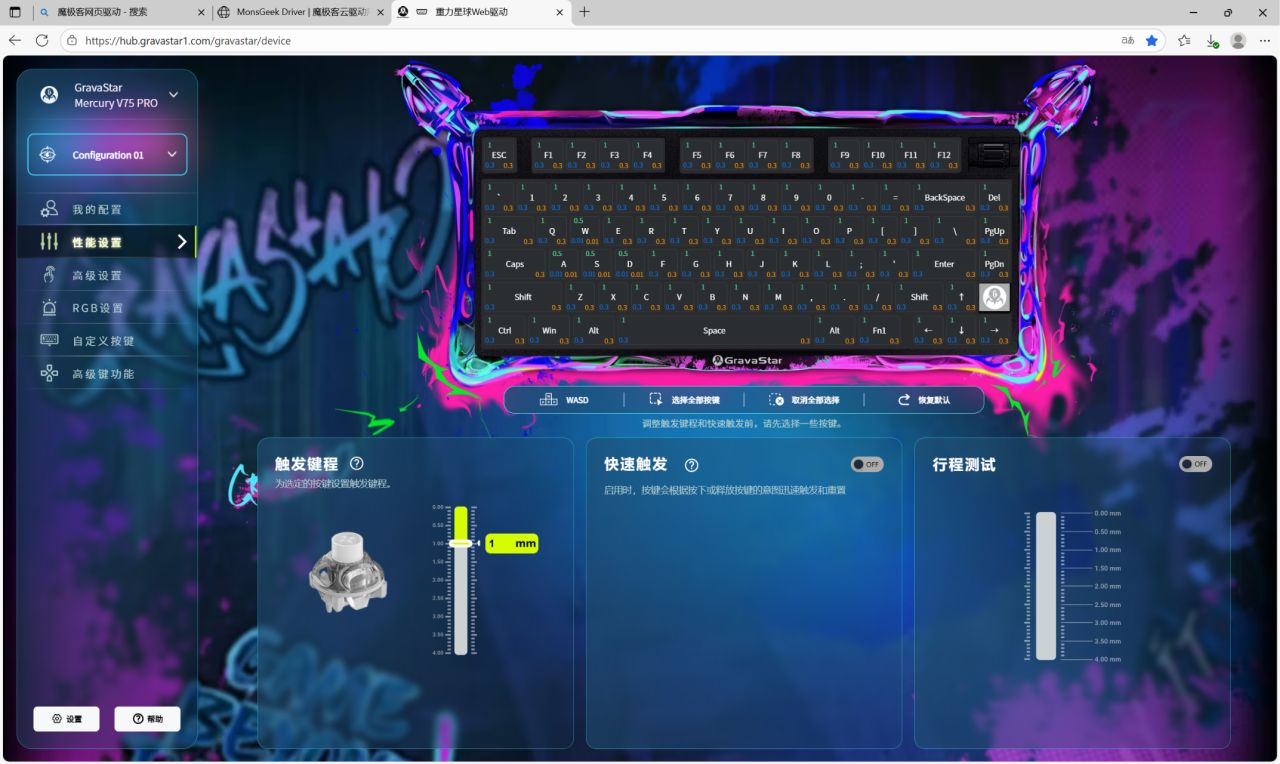Image resolution: width=1280 pixels, height=764 pixels.
Task: Click the actuation value field showing 1 mm
Action: (x=512, y=543)
